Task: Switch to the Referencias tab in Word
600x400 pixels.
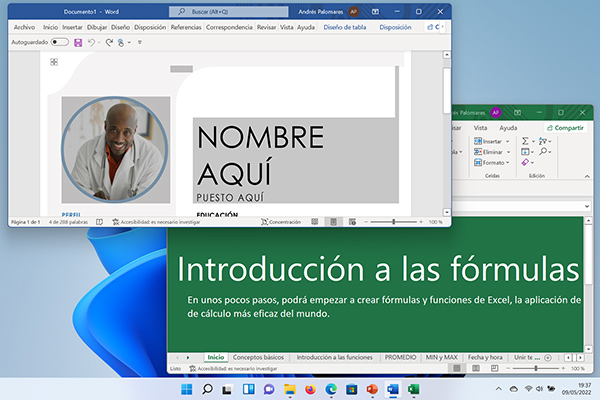Action: tap(186, 27)
